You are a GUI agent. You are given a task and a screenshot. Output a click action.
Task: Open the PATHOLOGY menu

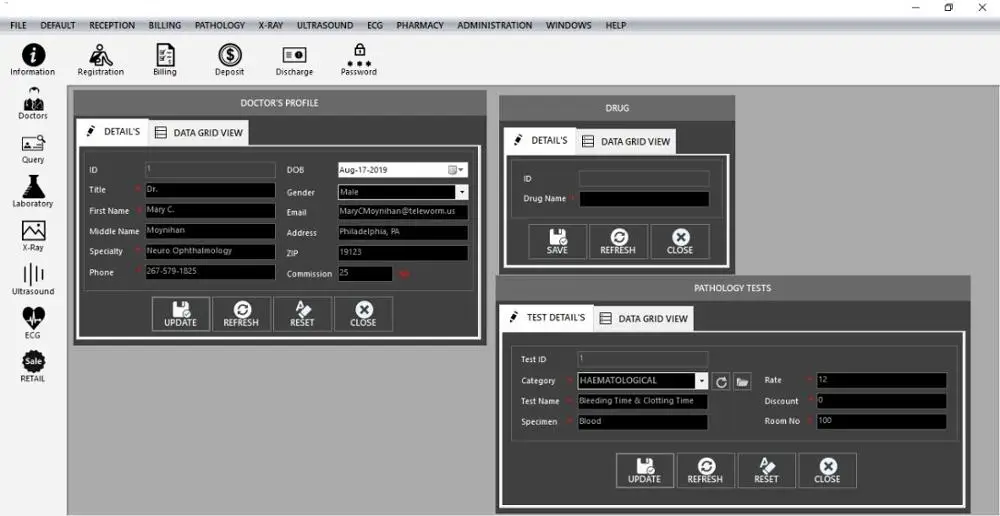(x=220, y=26)
